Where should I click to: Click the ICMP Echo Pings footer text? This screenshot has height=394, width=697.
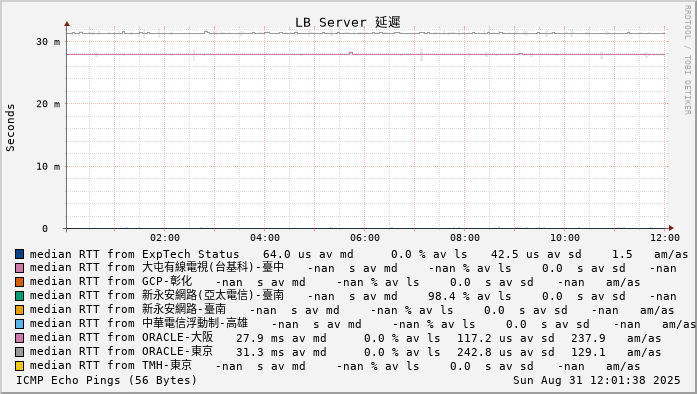(106, 380)
